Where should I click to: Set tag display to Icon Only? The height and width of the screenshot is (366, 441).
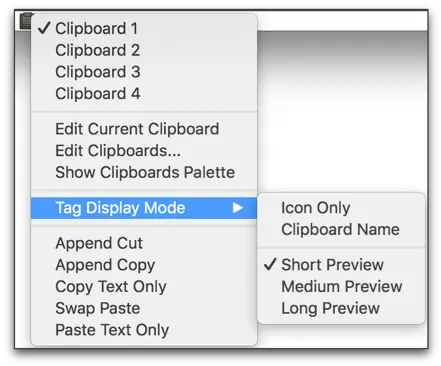[341, 208]
